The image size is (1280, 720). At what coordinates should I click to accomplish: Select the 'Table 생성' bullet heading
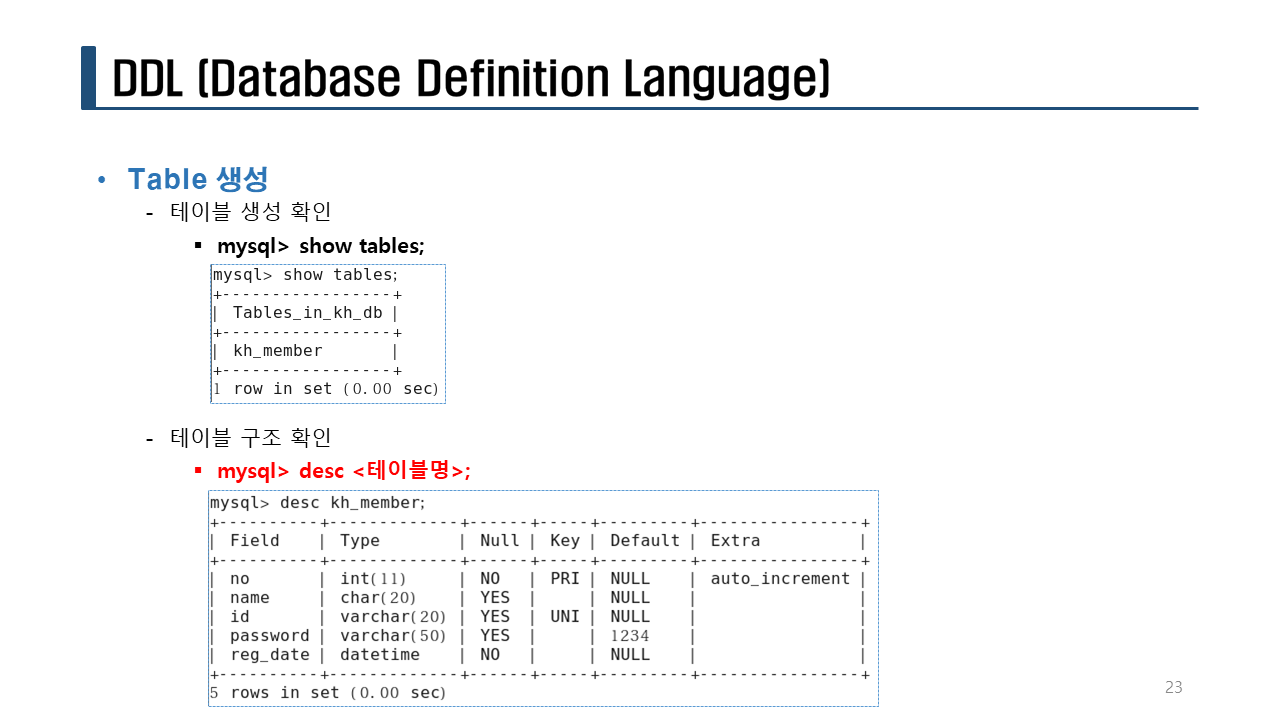[198, 180]
